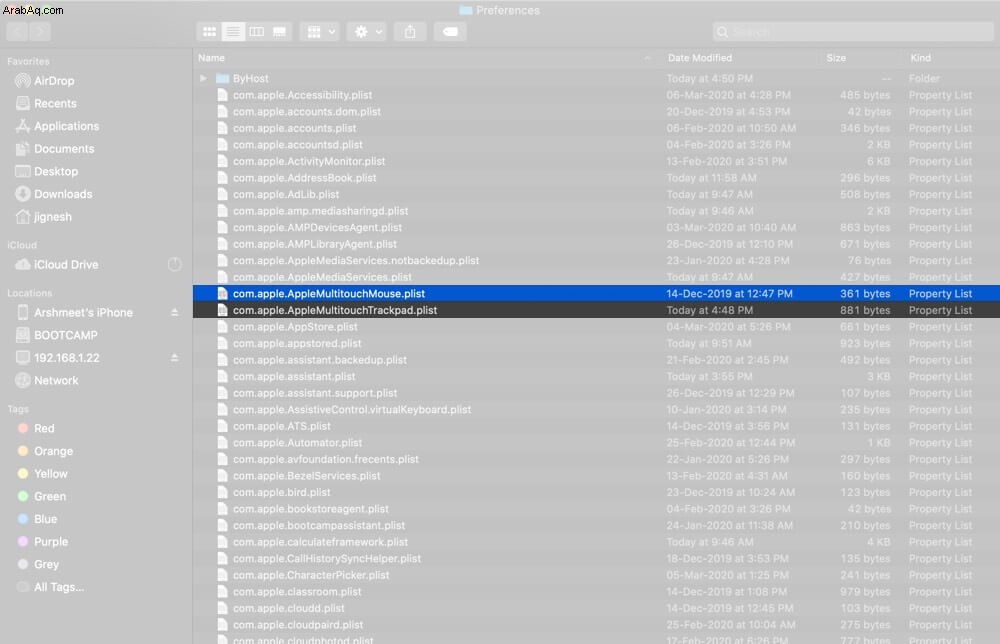Viewport: 1000px width, 644px height.
Task: Open Downloads in the sidebar
Action: point(54,194)
